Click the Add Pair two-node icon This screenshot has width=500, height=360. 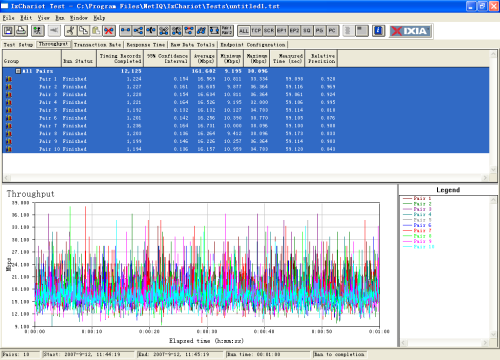coord(125,31)
